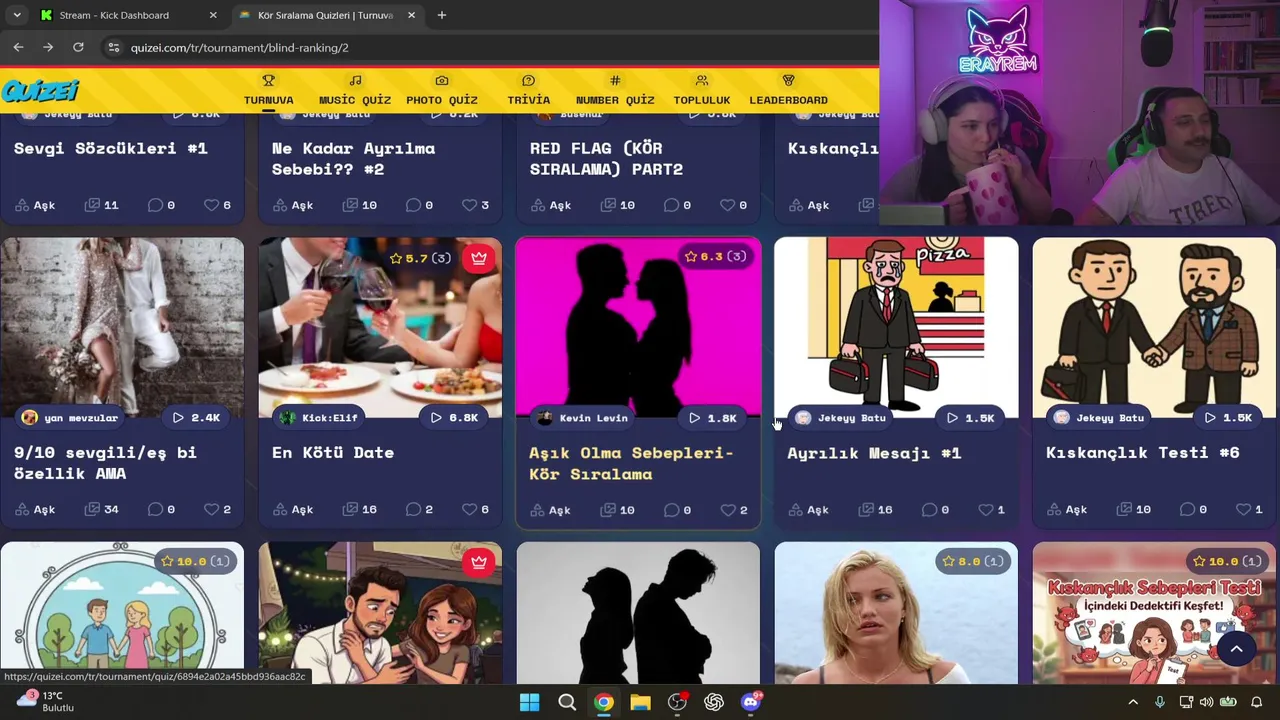The image size is (1280, 720).
Task: Click author yan mevzular
Action: [70, 417]
